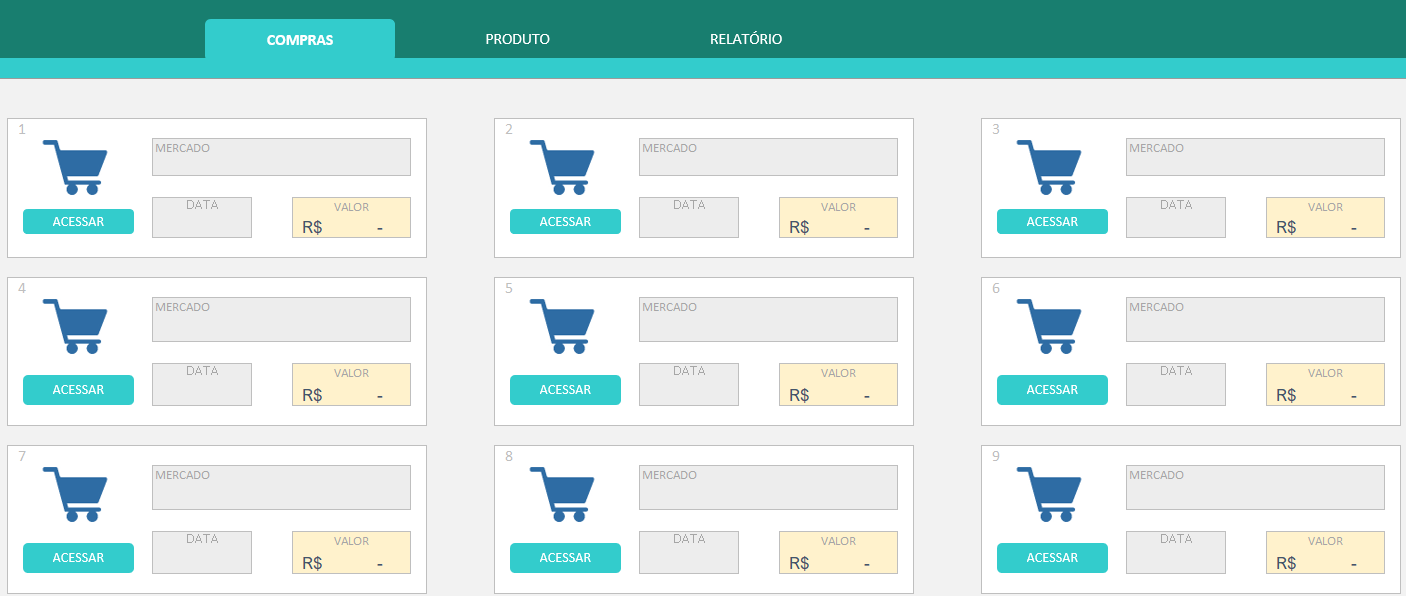Click the cart icon in card 3
Image resolution: width=1406 pixels, height=596 pixels.
(x=1050, y=167)
